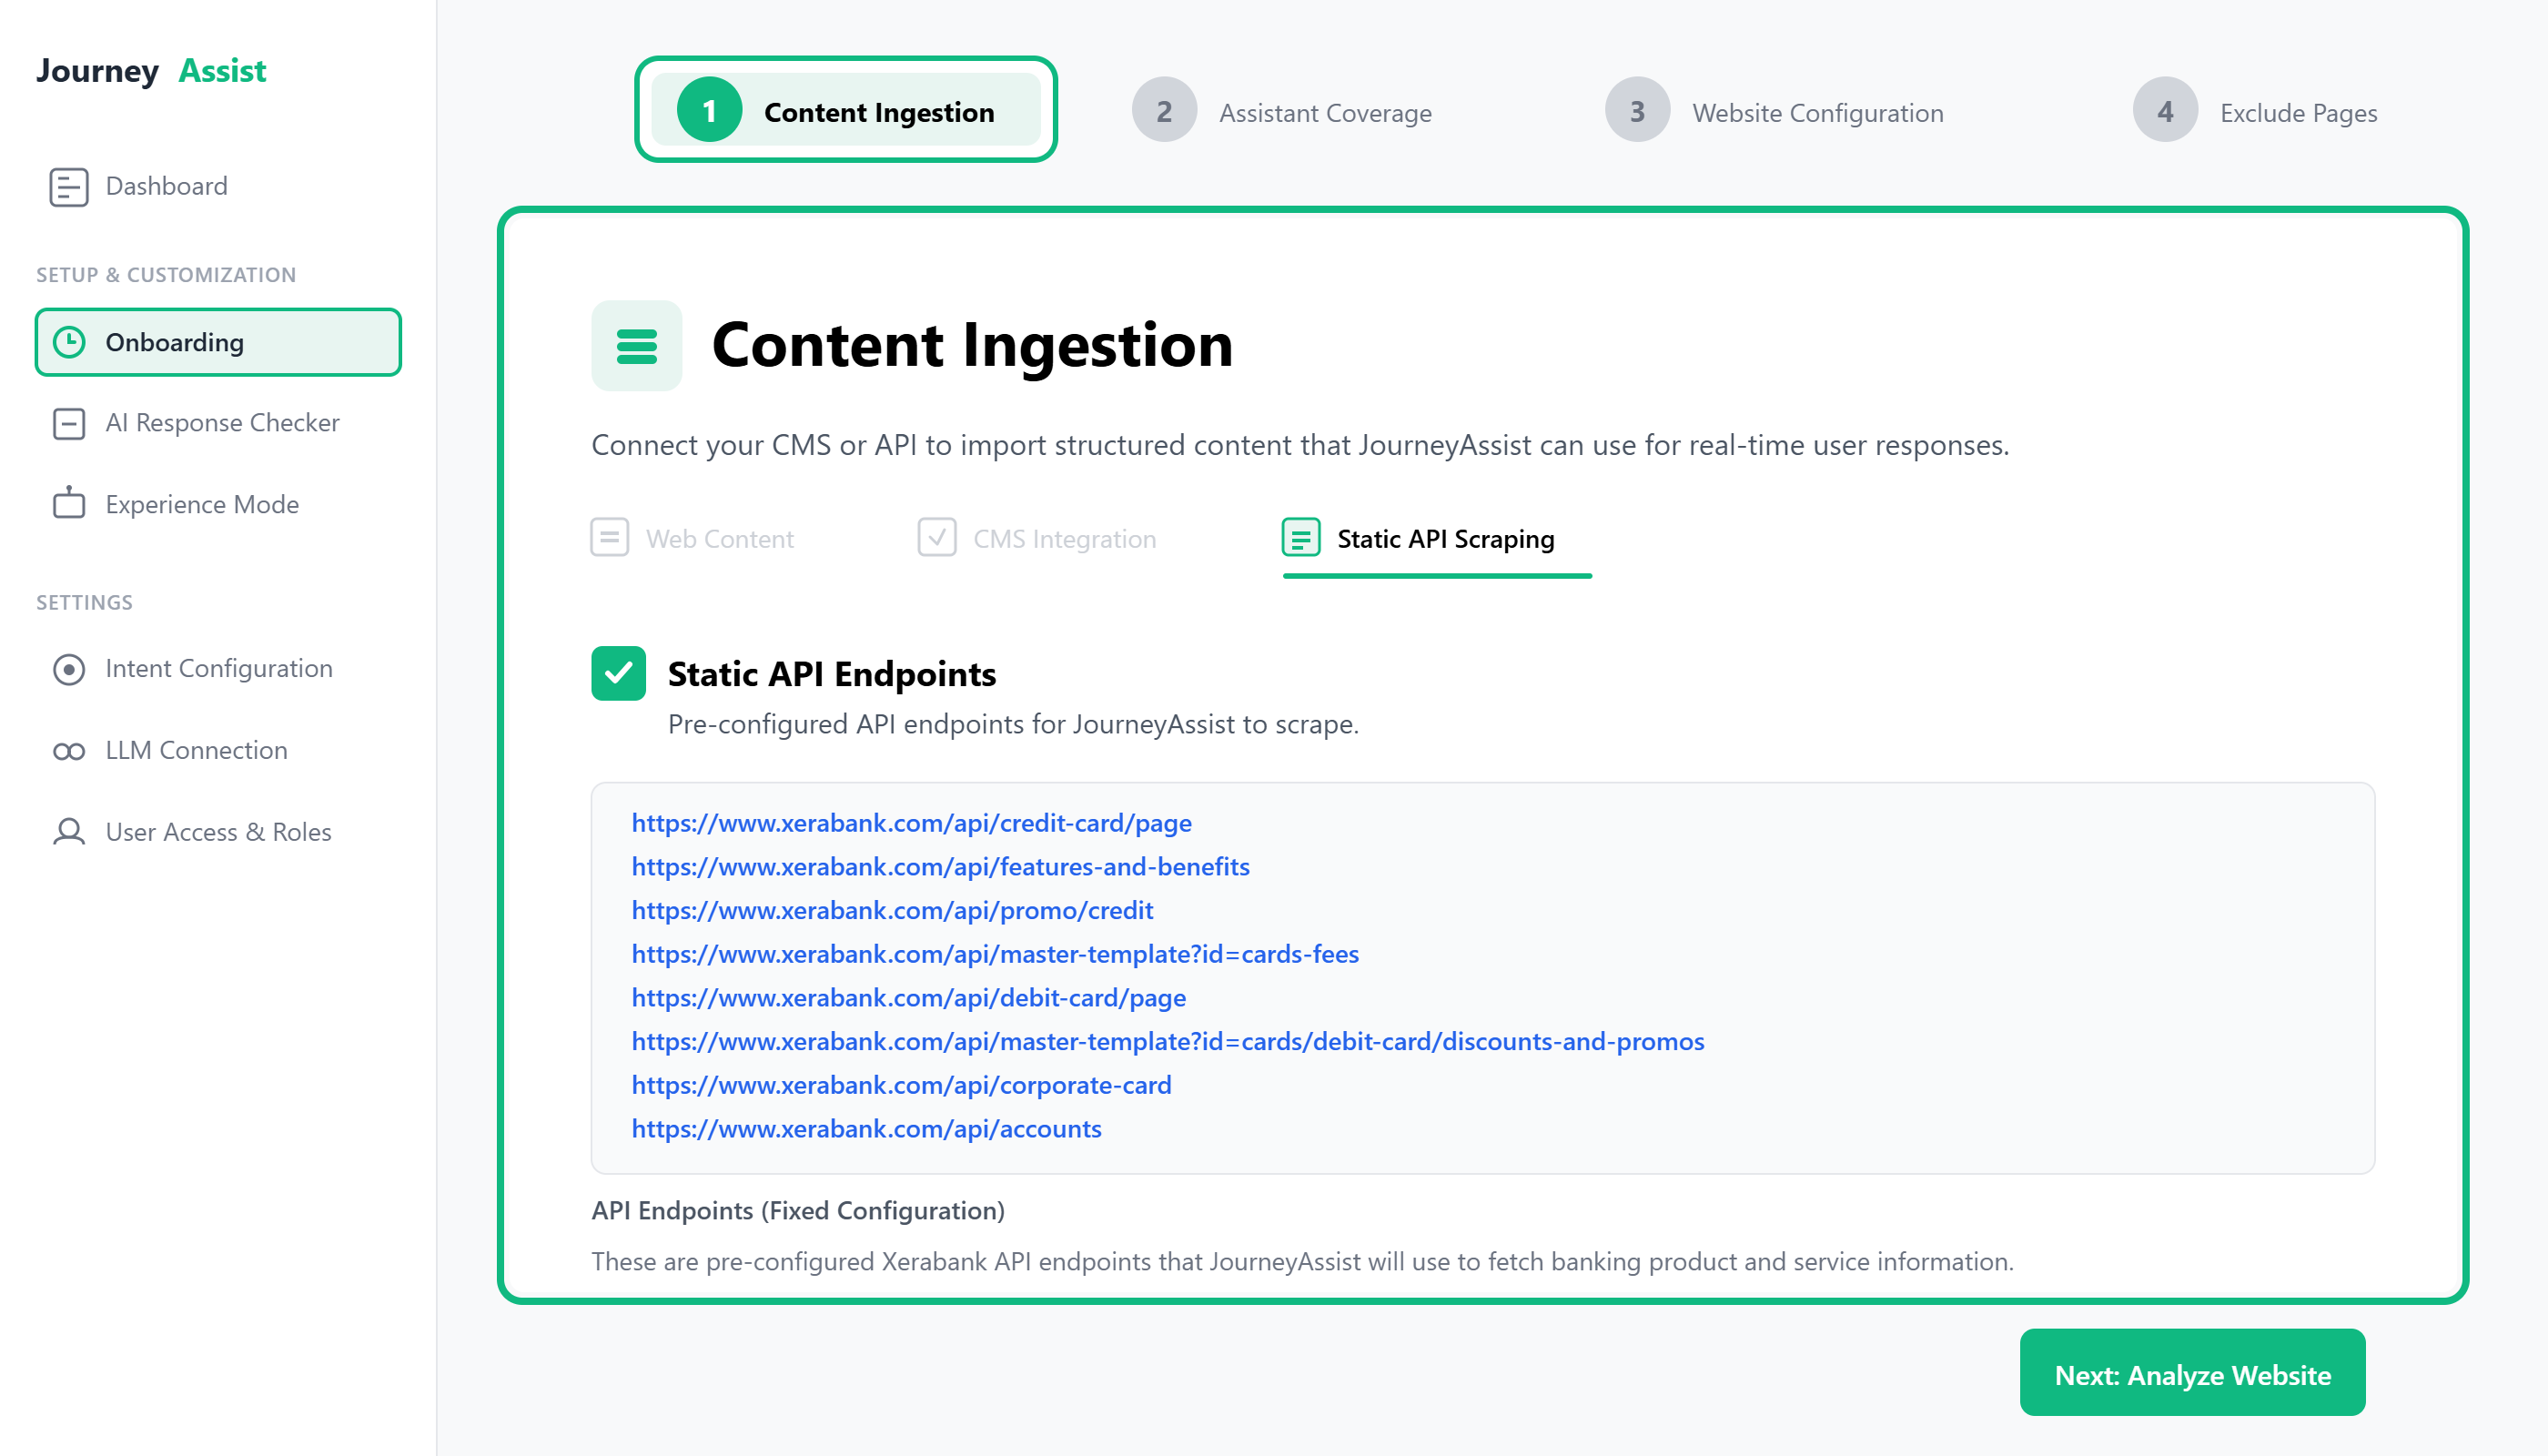Click the Onboarding clock icon

coord(69,342)
